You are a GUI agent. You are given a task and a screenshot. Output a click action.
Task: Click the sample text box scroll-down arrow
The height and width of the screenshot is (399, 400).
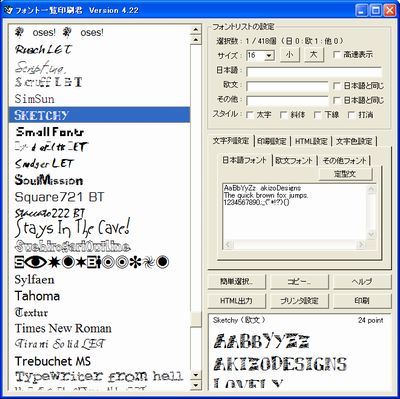click(x=371, y=235)
